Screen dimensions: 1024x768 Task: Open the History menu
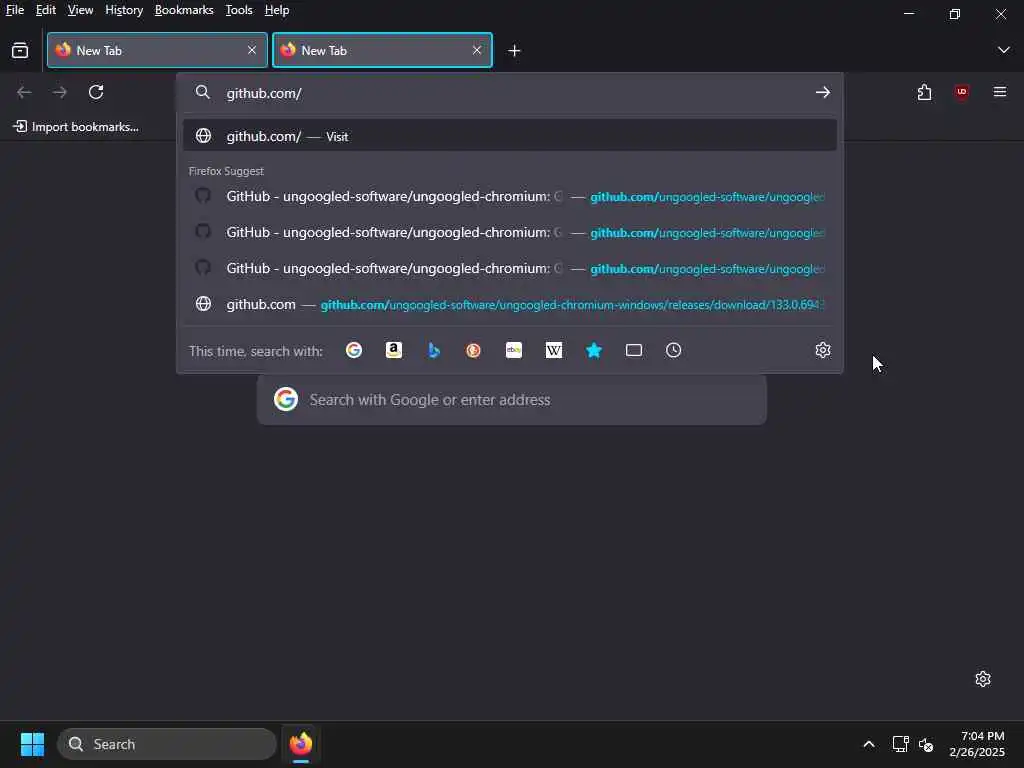click(124, 10)
